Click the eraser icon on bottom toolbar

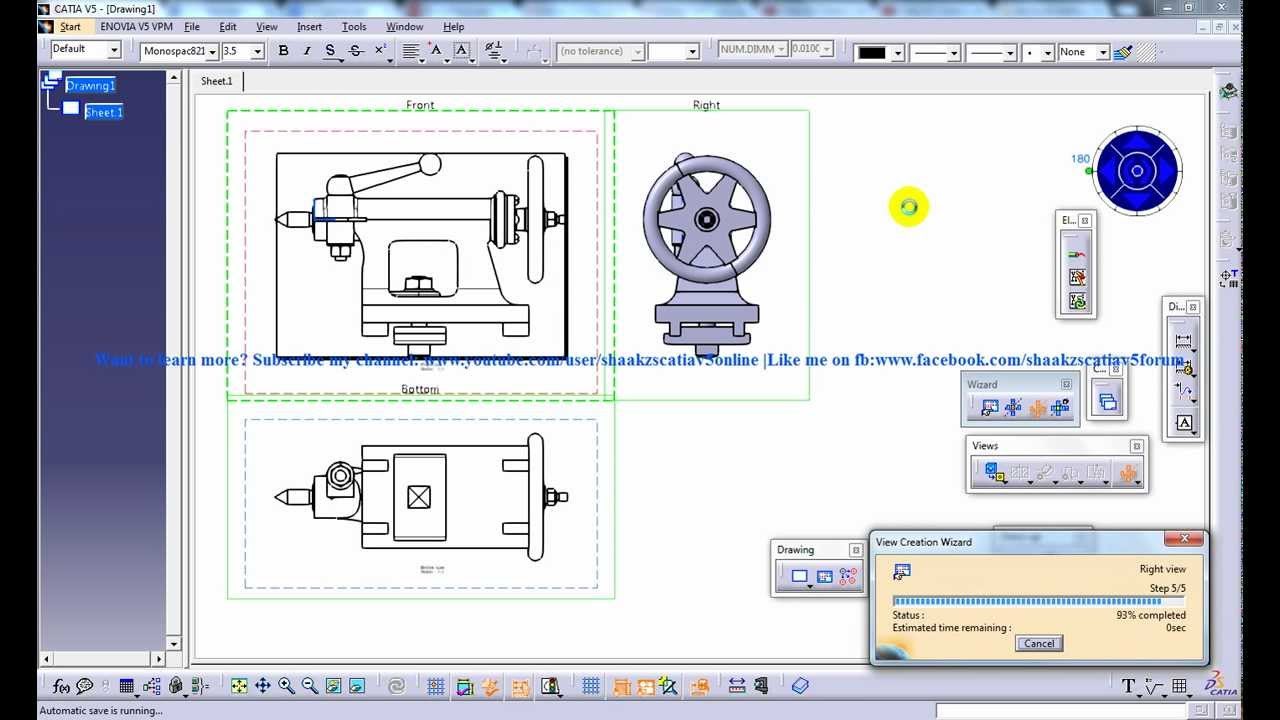[x=800, y=686]
